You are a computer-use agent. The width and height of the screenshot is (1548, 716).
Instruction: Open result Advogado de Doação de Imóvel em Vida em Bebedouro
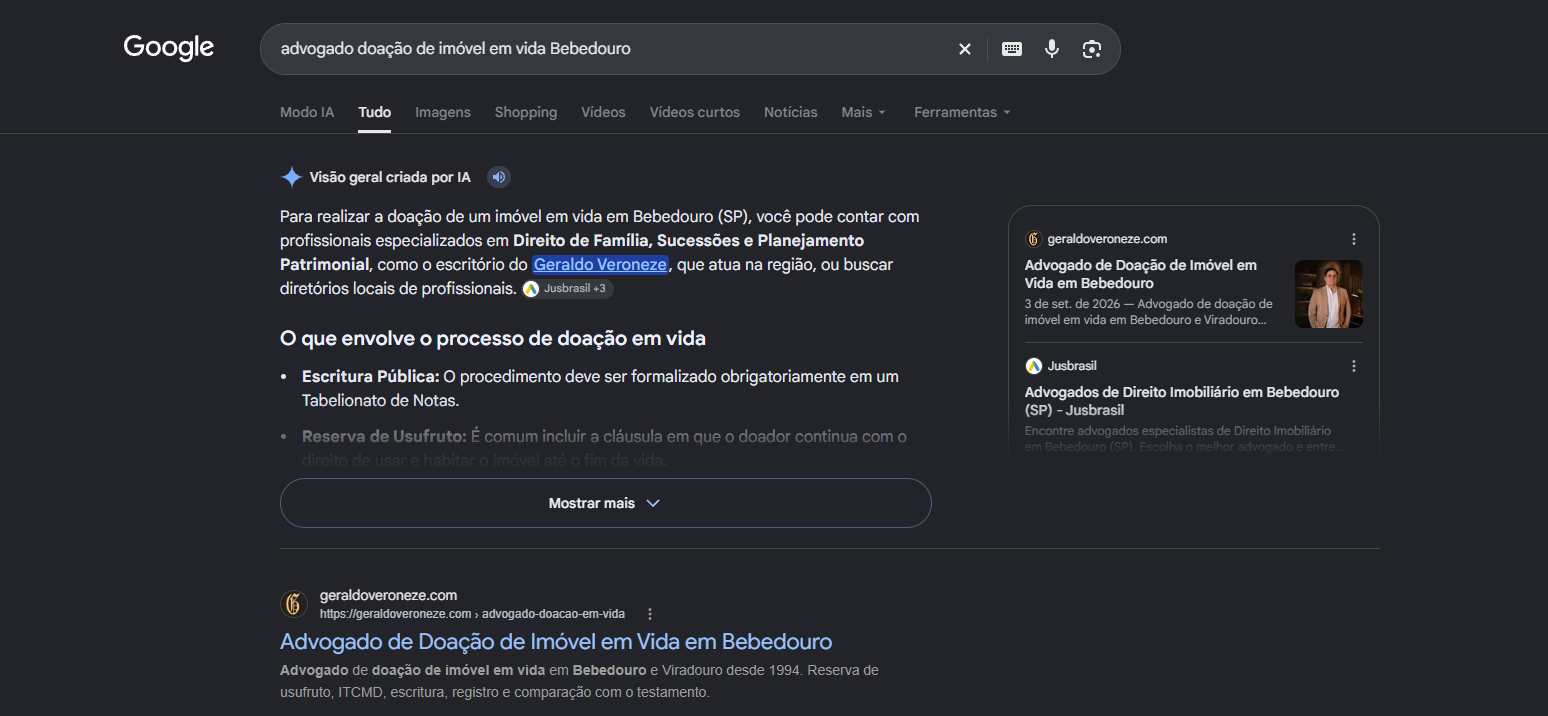(x=556, y=641)
